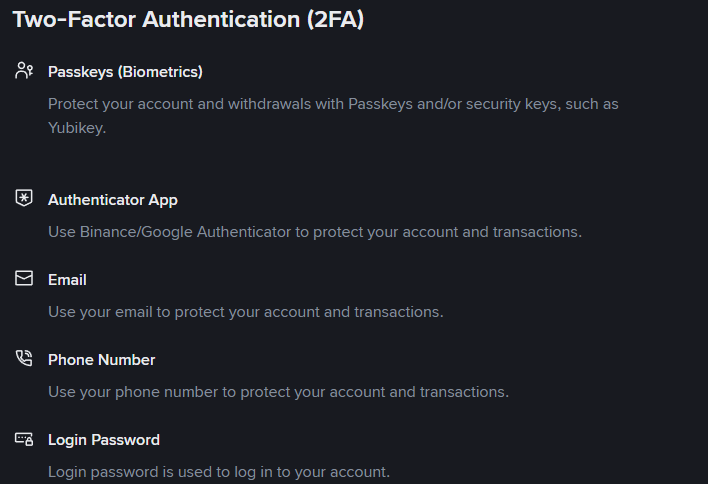Viewport: 708px width, 484px height.
Task: Open the Passkeys (Biometrics) option
Action: coord(125,72)
